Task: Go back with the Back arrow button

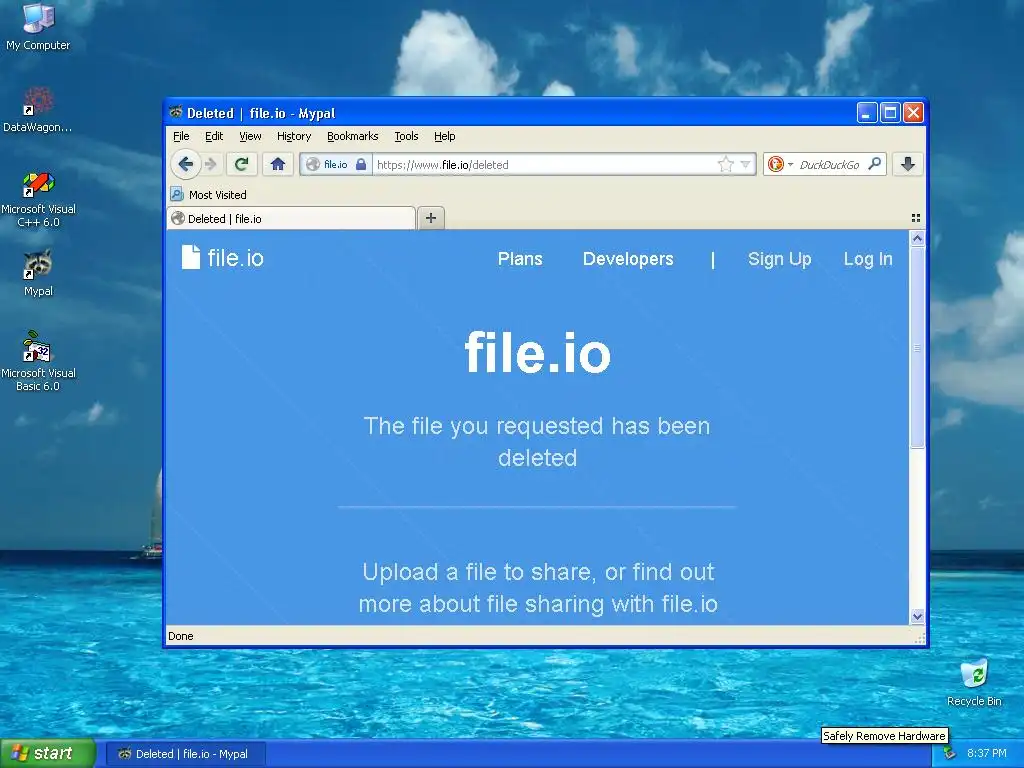Action: tap(185, 164)
